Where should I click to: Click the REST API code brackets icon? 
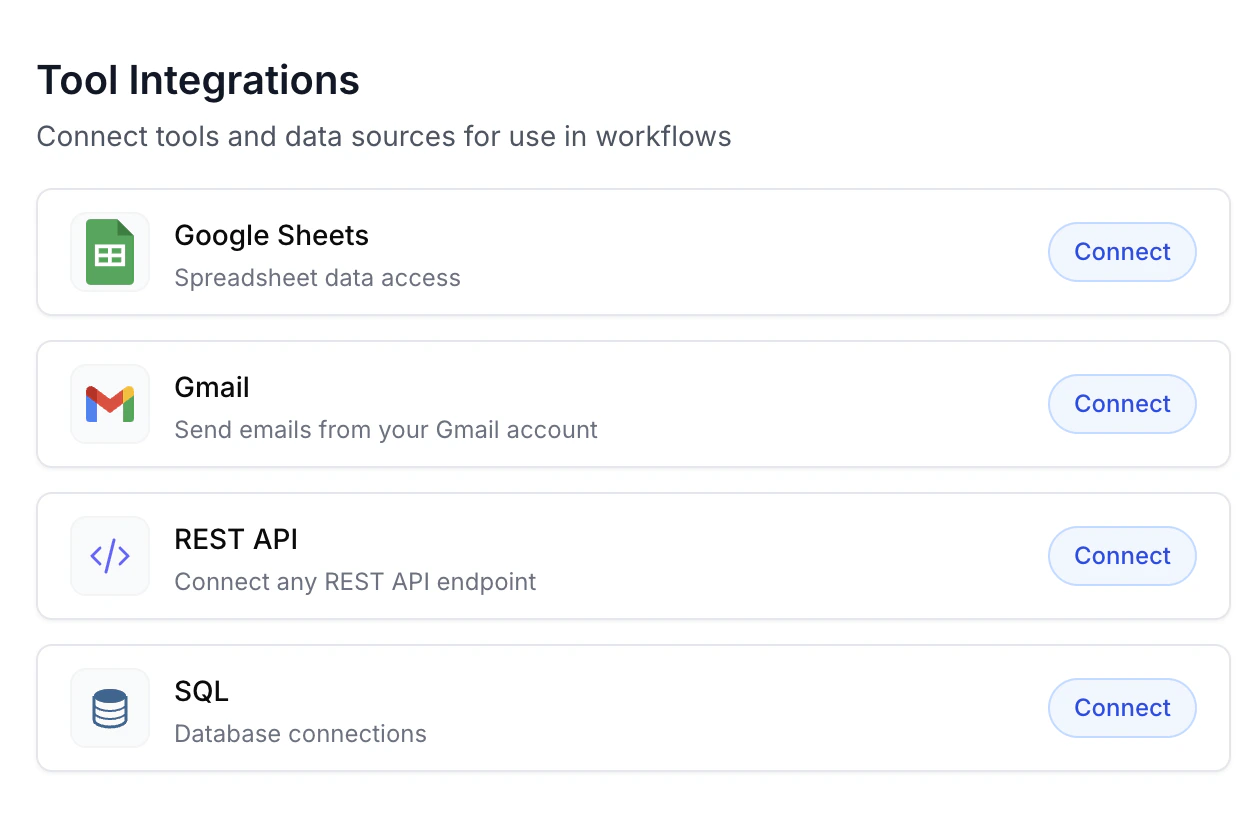110,556
